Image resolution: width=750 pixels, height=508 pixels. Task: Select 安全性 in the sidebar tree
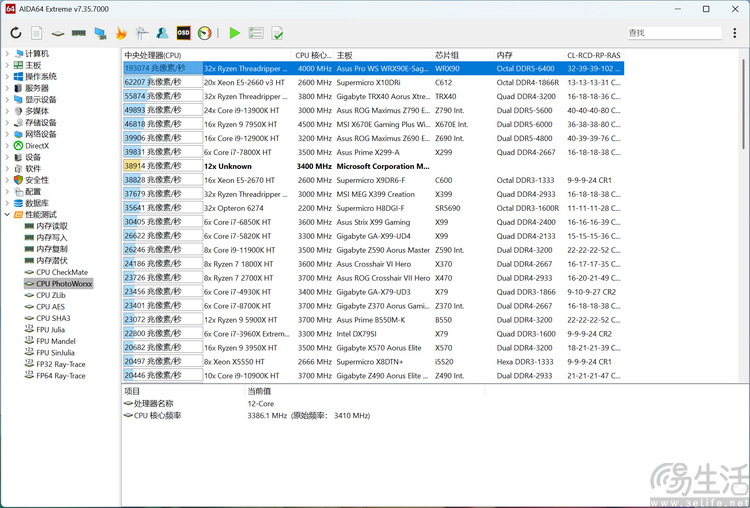(32, 180)
